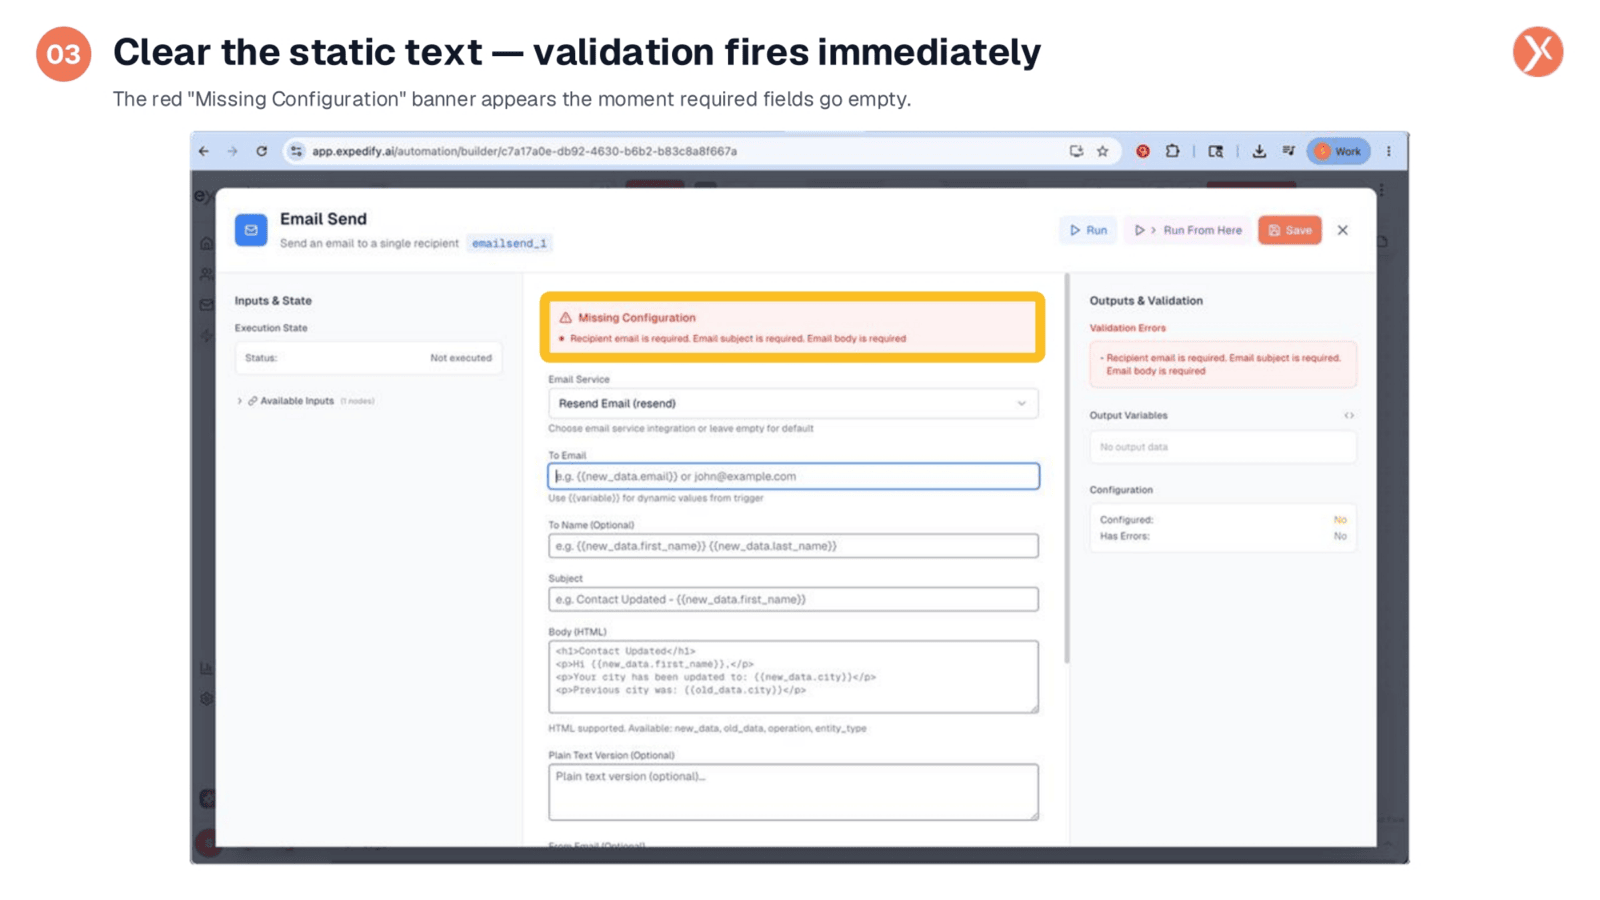Open the browser downloads icon

pyautogui.click(x=1259, y=151)
